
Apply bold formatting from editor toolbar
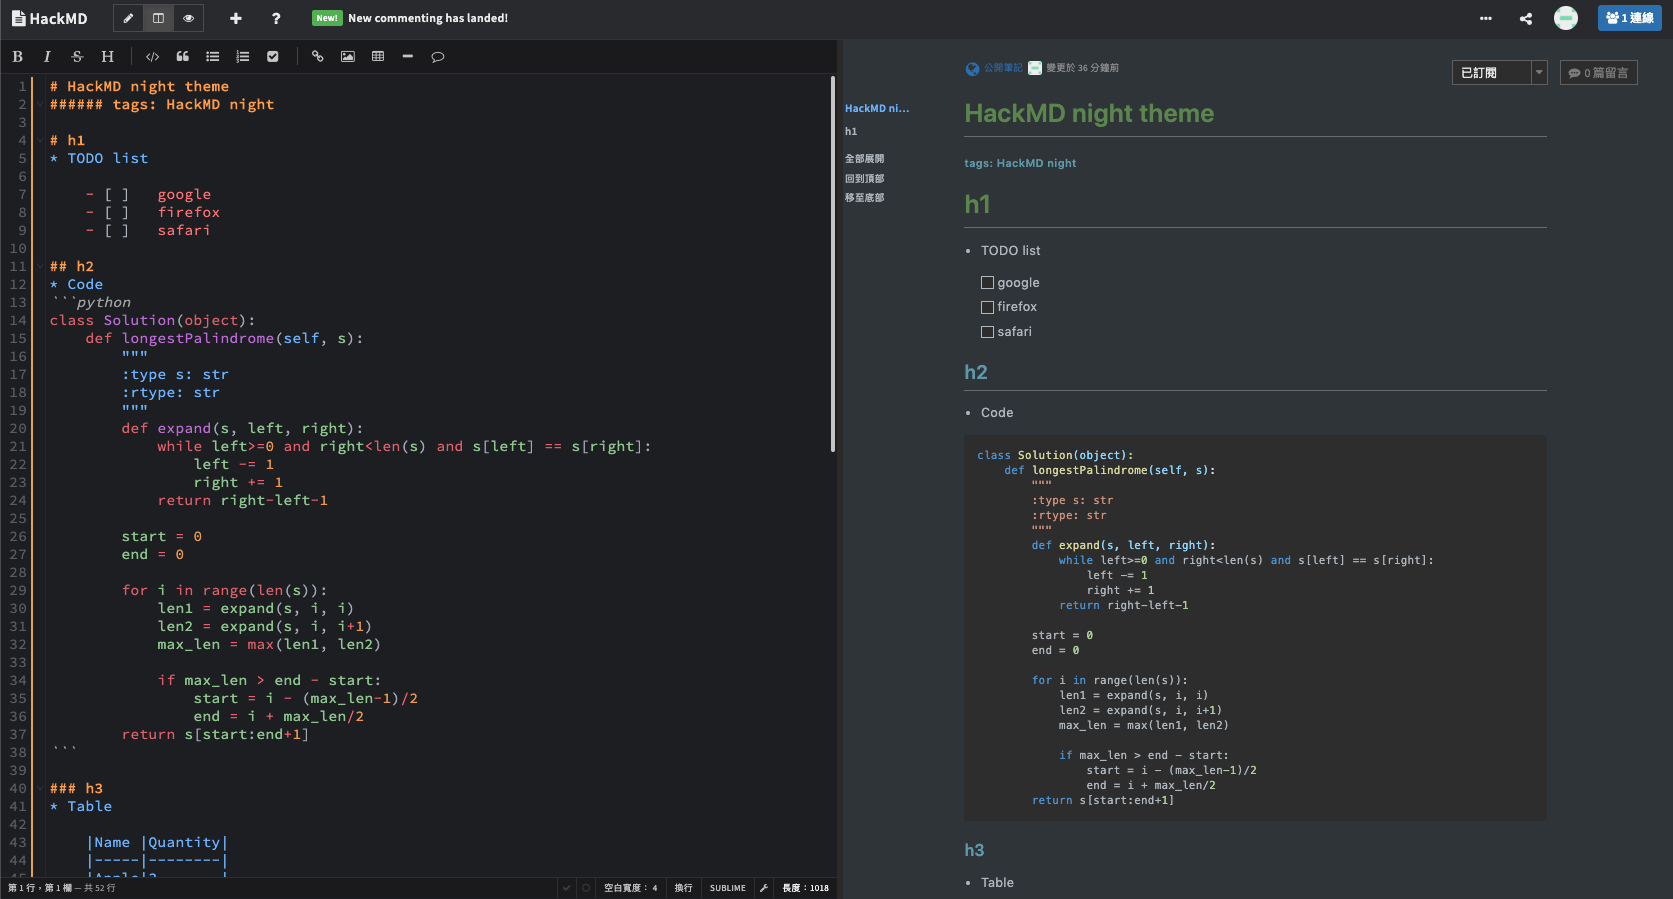17,57
